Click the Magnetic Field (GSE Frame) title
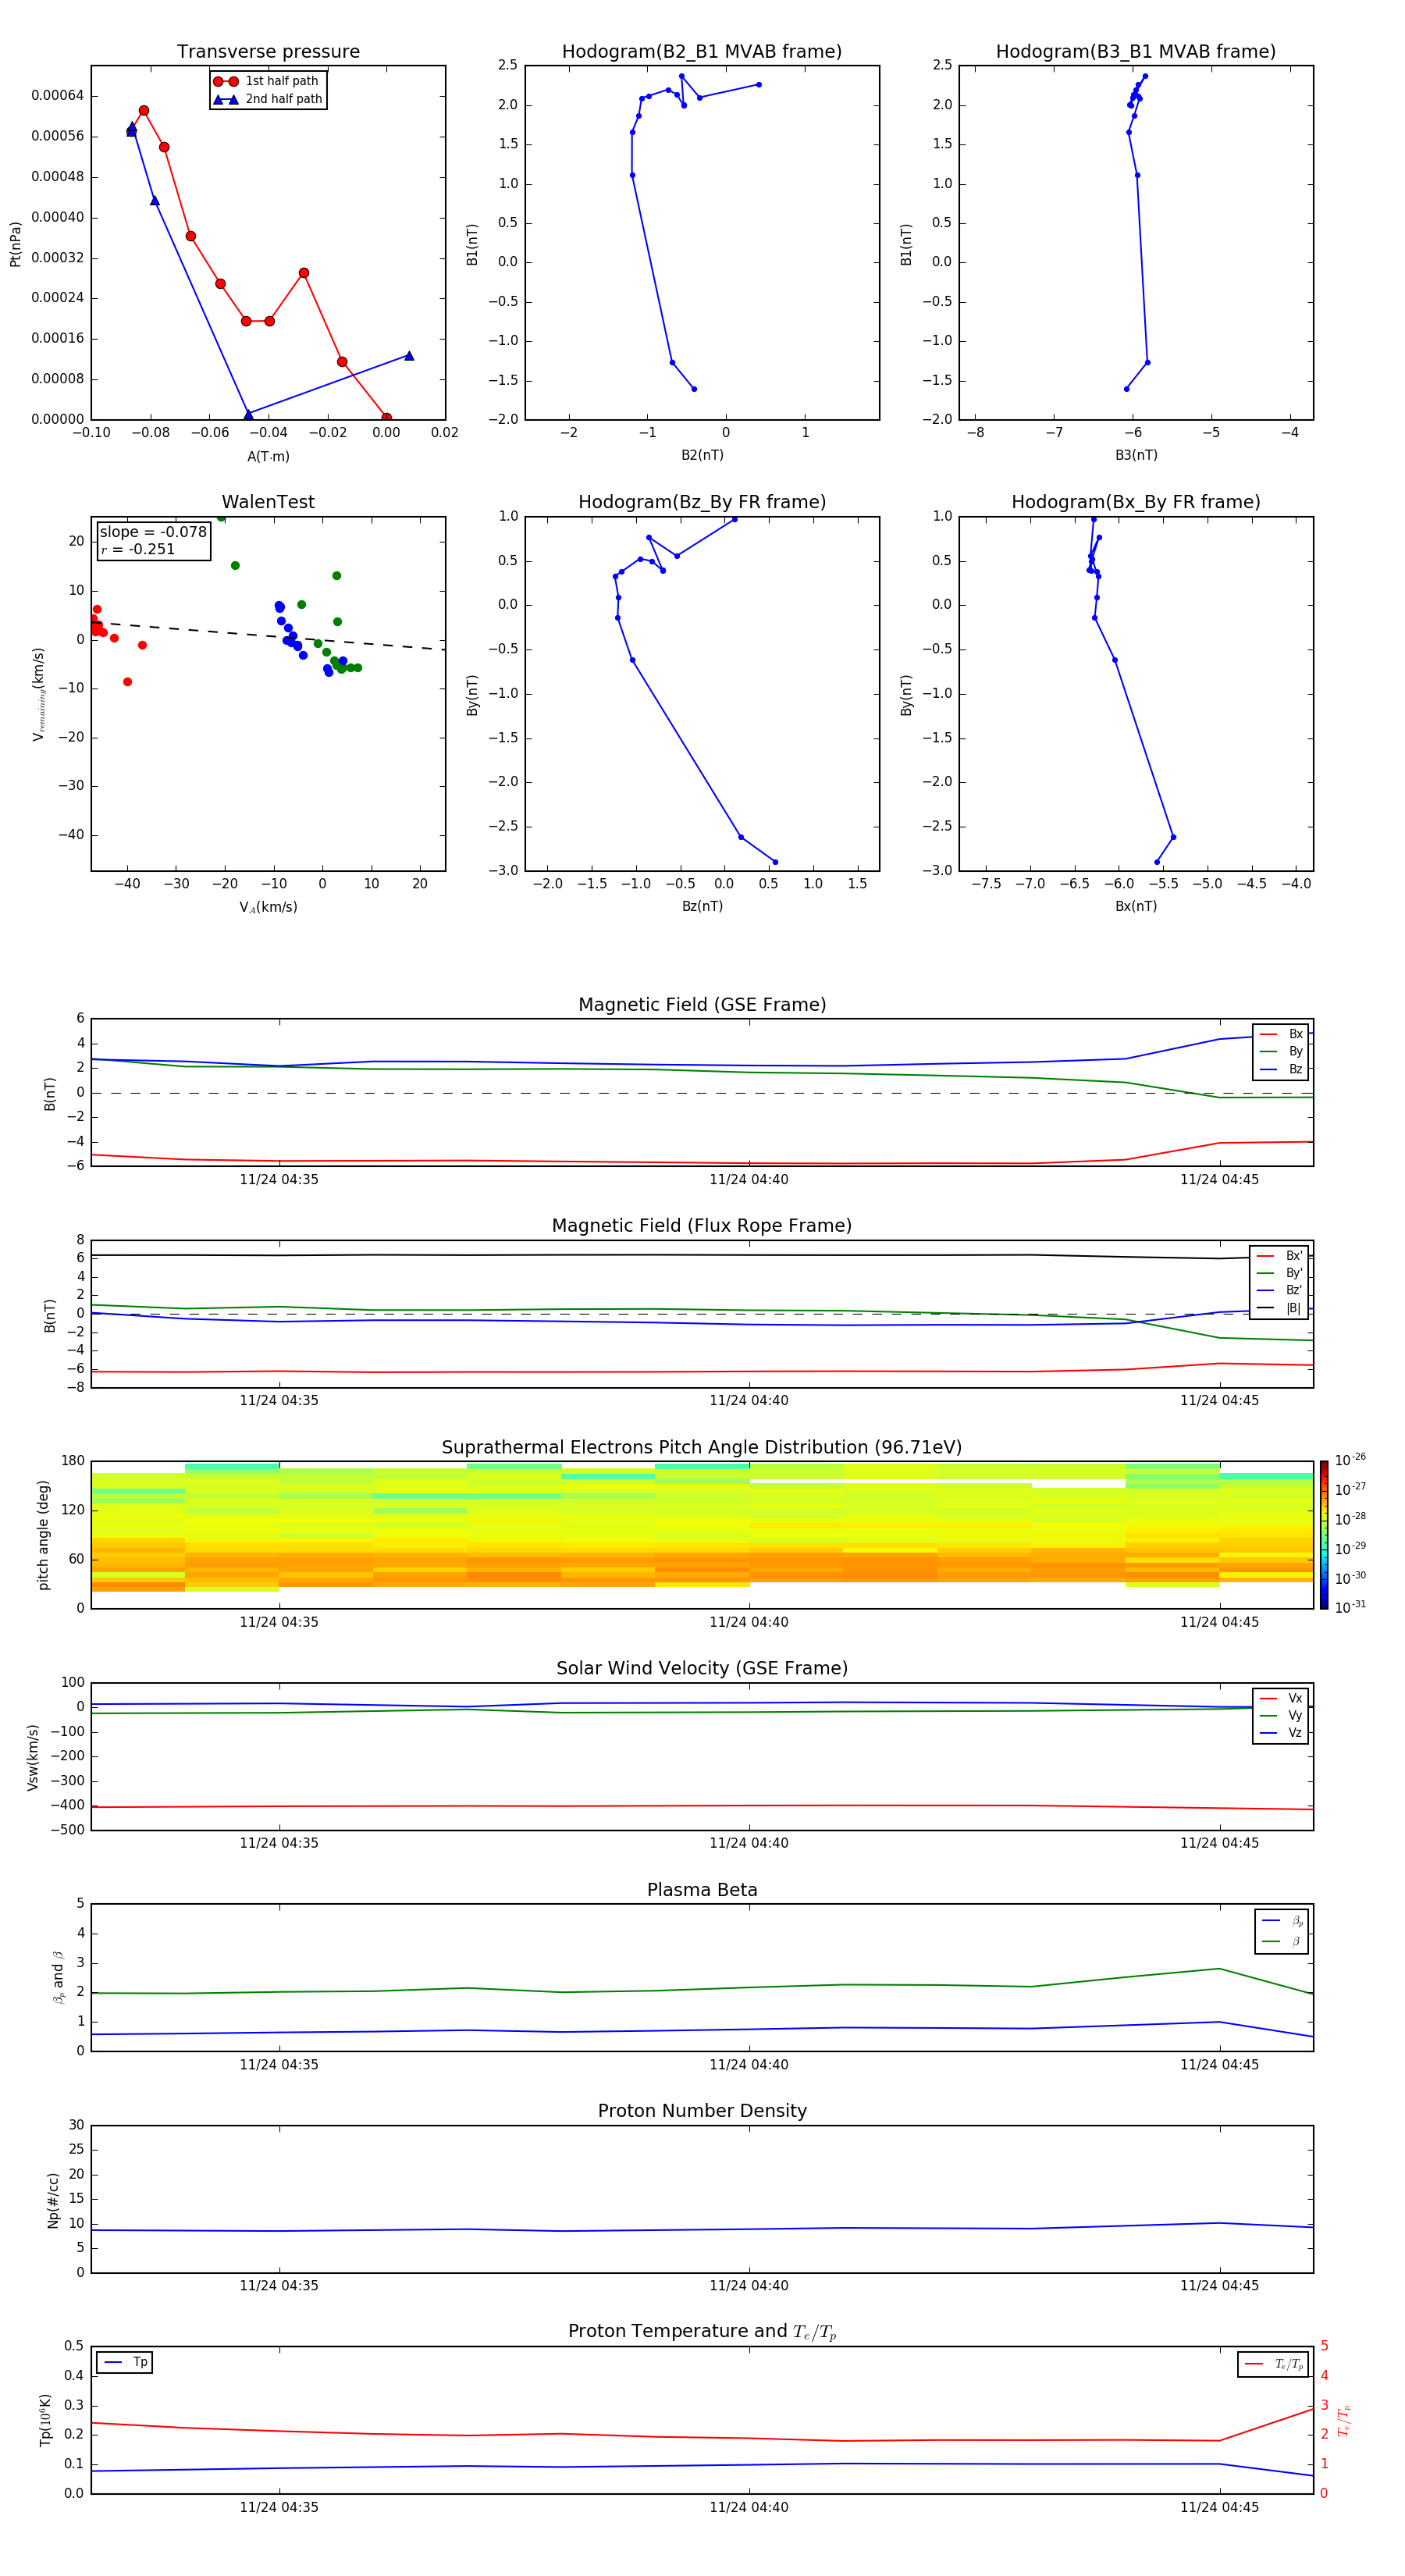The width and height of the screenshot is (1405, 2576). pyautogui.click(x=702, y=1004)
